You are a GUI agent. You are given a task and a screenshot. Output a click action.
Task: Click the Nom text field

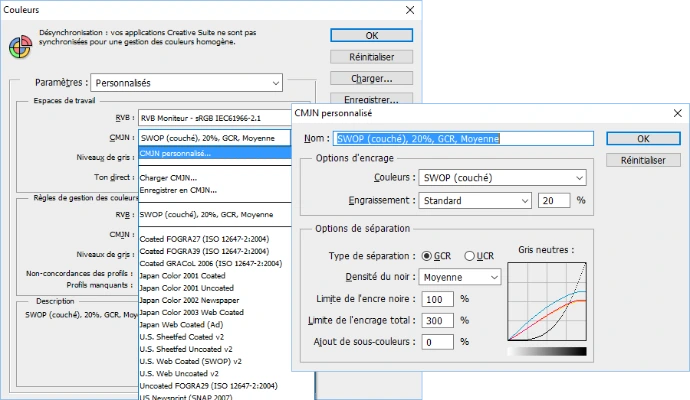(x=465, y=139)
